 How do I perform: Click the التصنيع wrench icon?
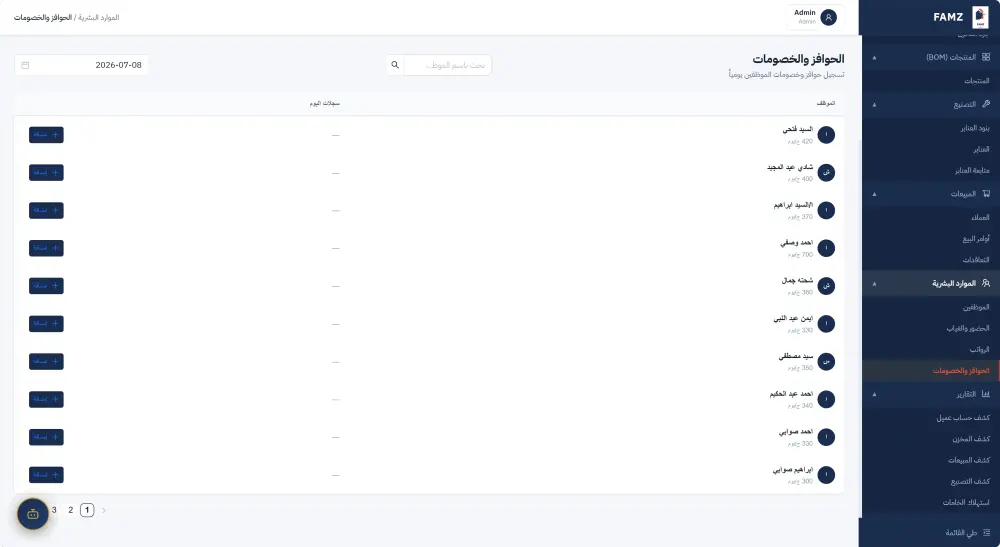click(986, 104)
